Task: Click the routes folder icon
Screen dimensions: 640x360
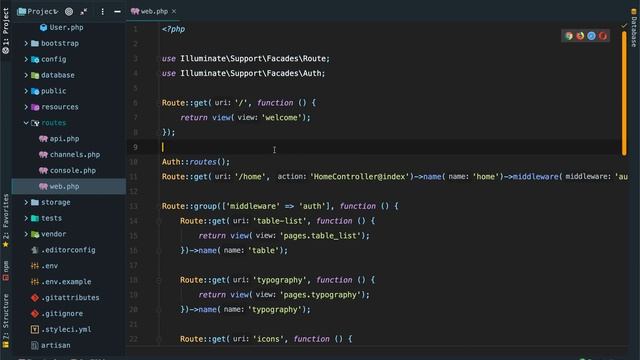Action: click(x=35, y=123)
